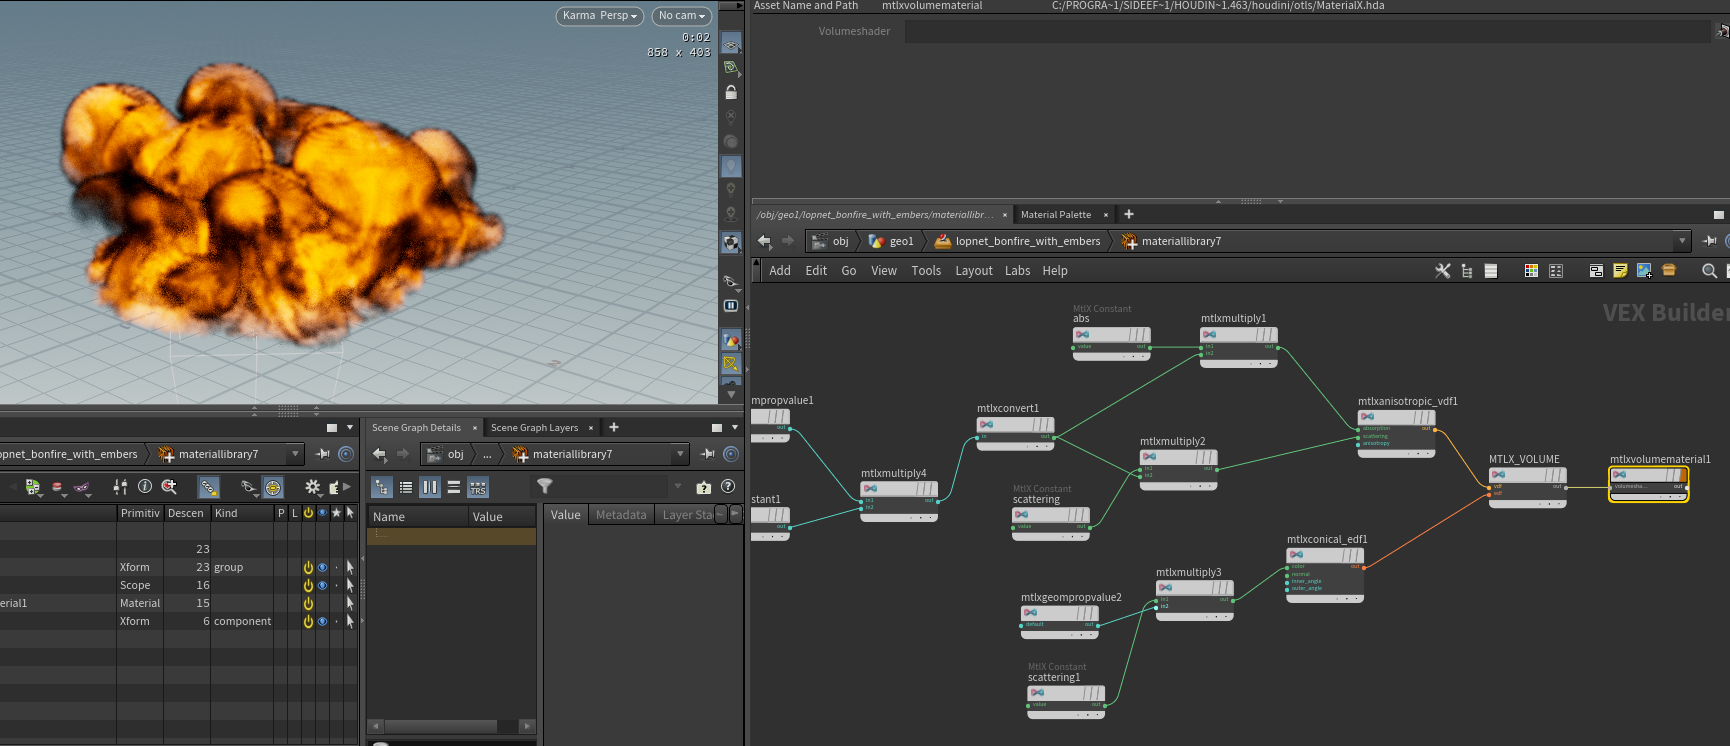Viewport: 1730px width, 746px height.
Task: Open the Metadata tab in details pane
Action: 621,515
